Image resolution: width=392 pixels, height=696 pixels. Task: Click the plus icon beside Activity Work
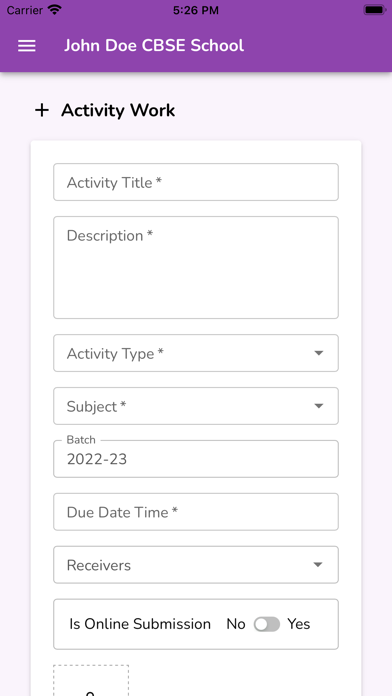coord(42,110)
